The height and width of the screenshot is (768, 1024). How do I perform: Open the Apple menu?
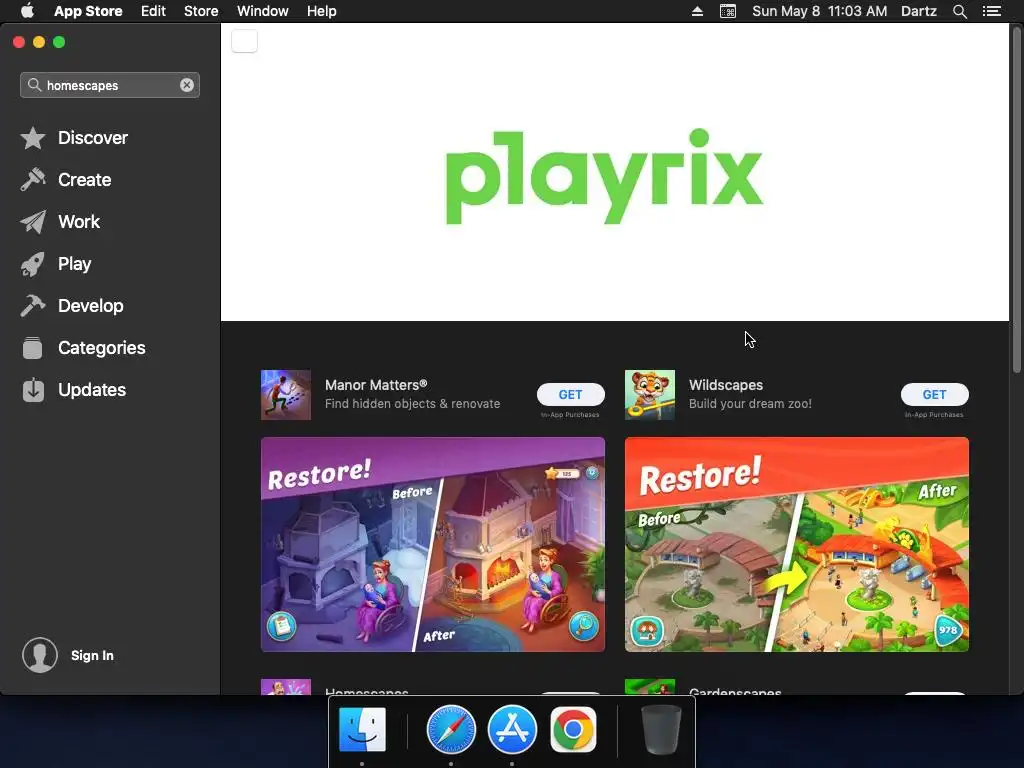click(x=27, y=11)
